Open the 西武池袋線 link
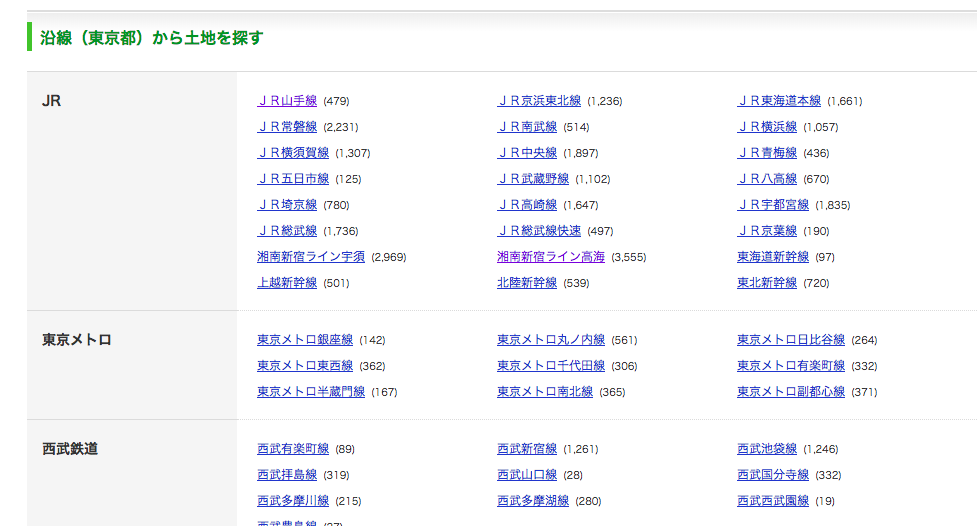Image resolution: width=980 pixels, height=526 pixels. pos(767,449)
